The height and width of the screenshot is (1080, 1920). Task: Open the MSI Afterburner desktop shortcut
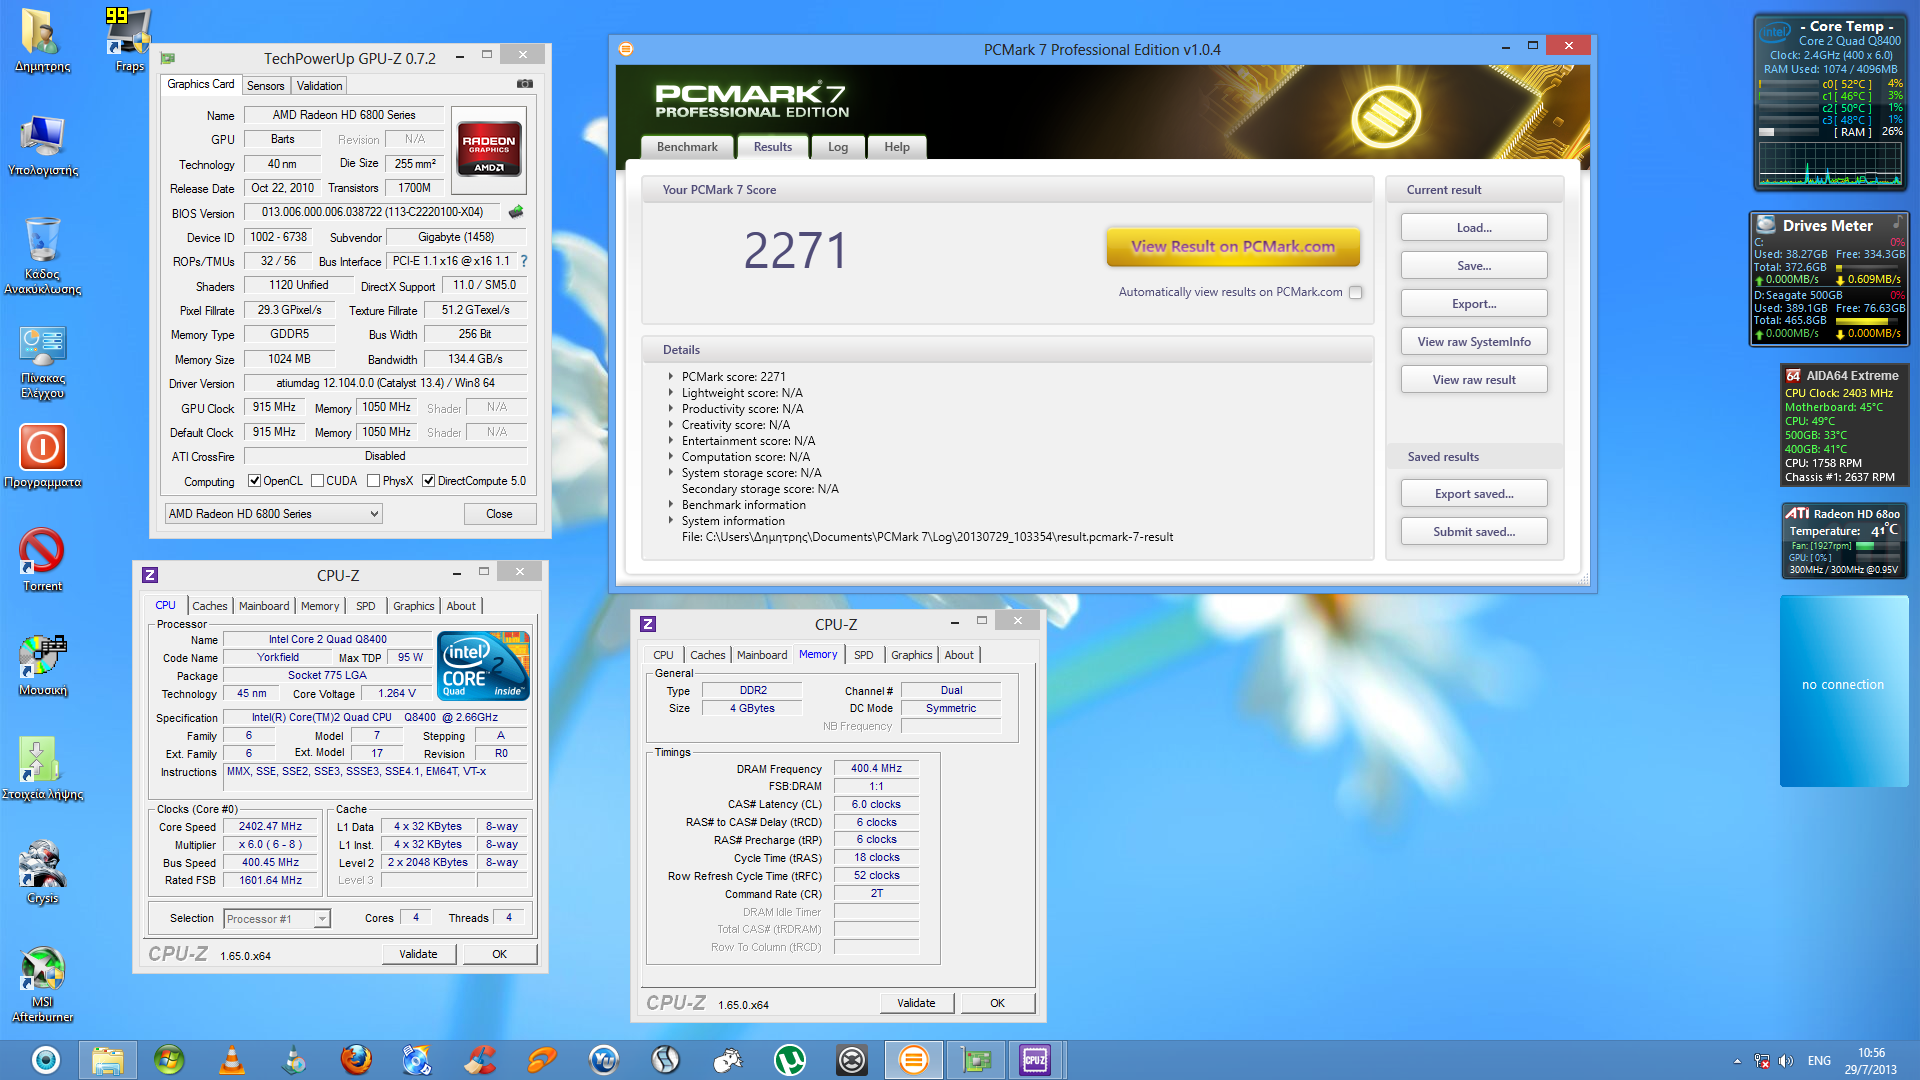(x=42, y=984)
